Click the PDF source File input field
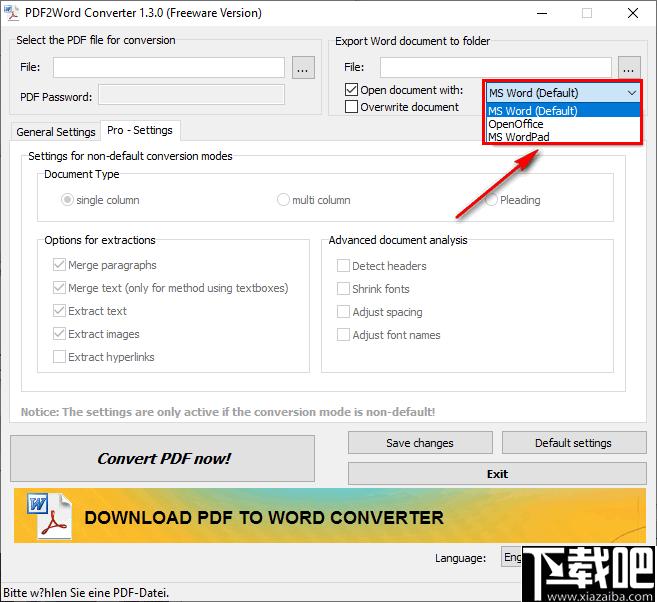 pos(168,67)
